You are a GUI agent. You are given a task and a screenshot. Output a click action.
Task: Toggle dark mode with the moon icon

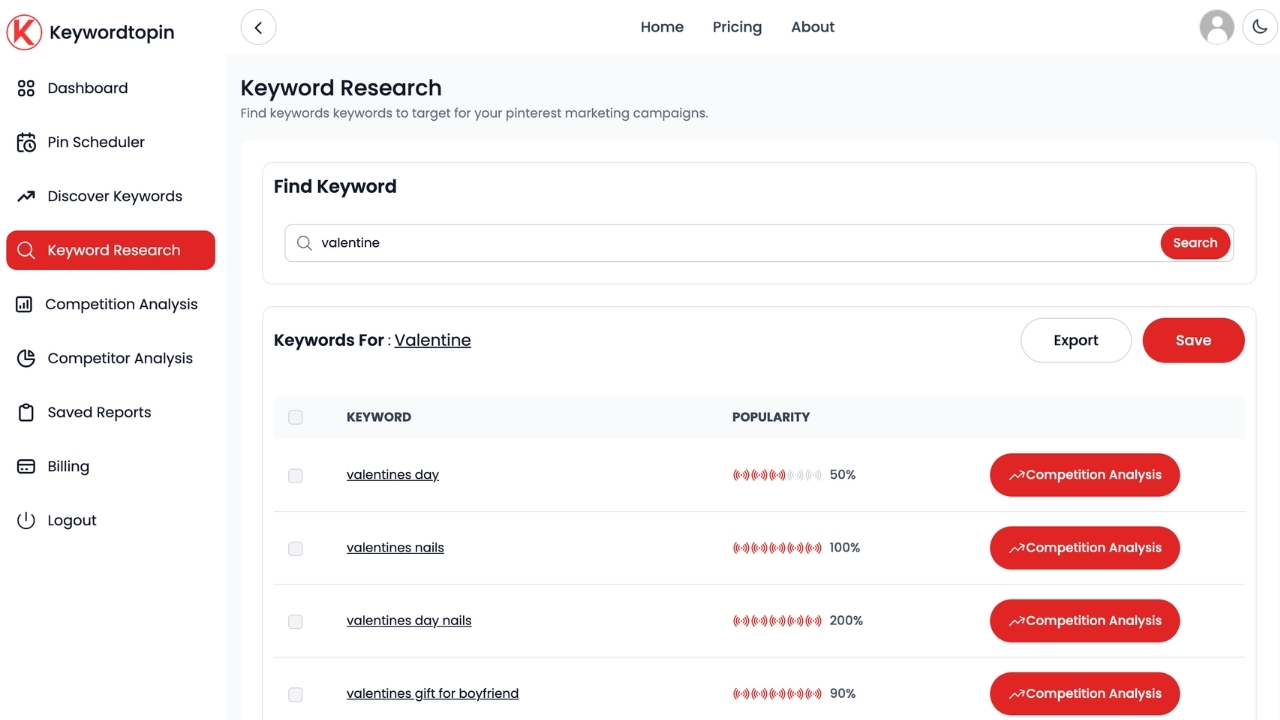coord(1260,27)
